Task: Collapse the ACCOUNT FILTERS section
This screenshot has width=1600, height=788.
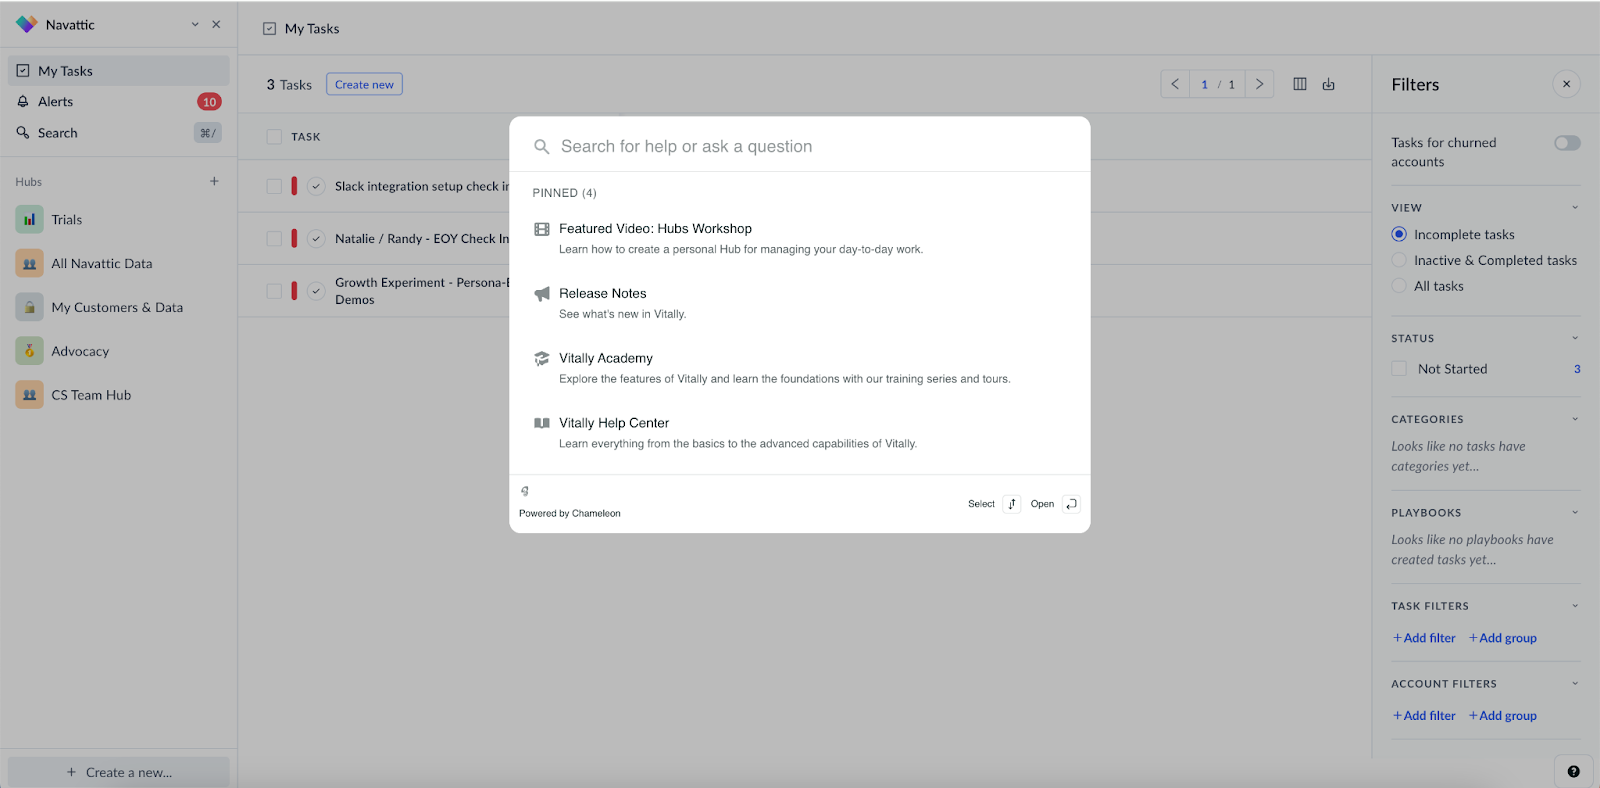Action: [x=1575, y=684]
